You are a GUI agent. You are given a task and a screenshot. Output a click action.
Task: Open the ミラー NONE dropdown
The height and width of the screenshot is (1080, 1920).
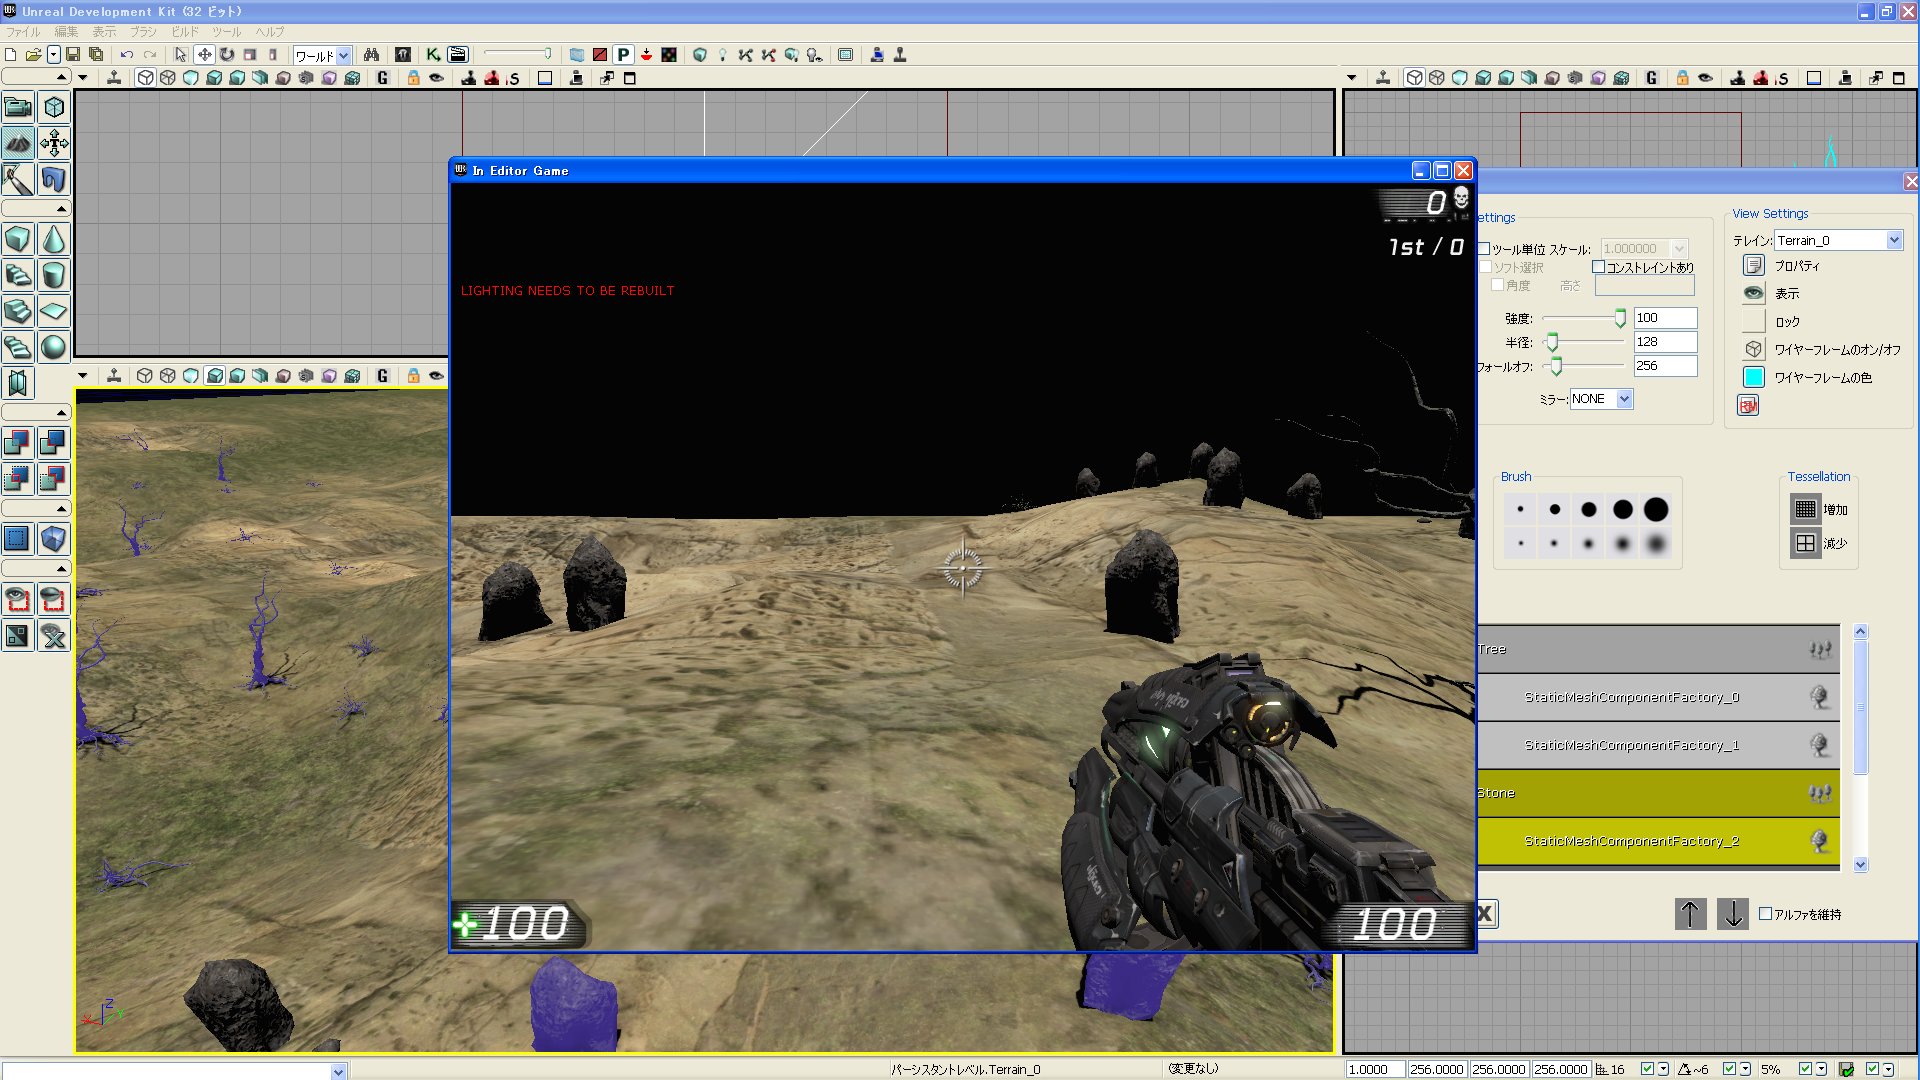[x=1624, y=399]
